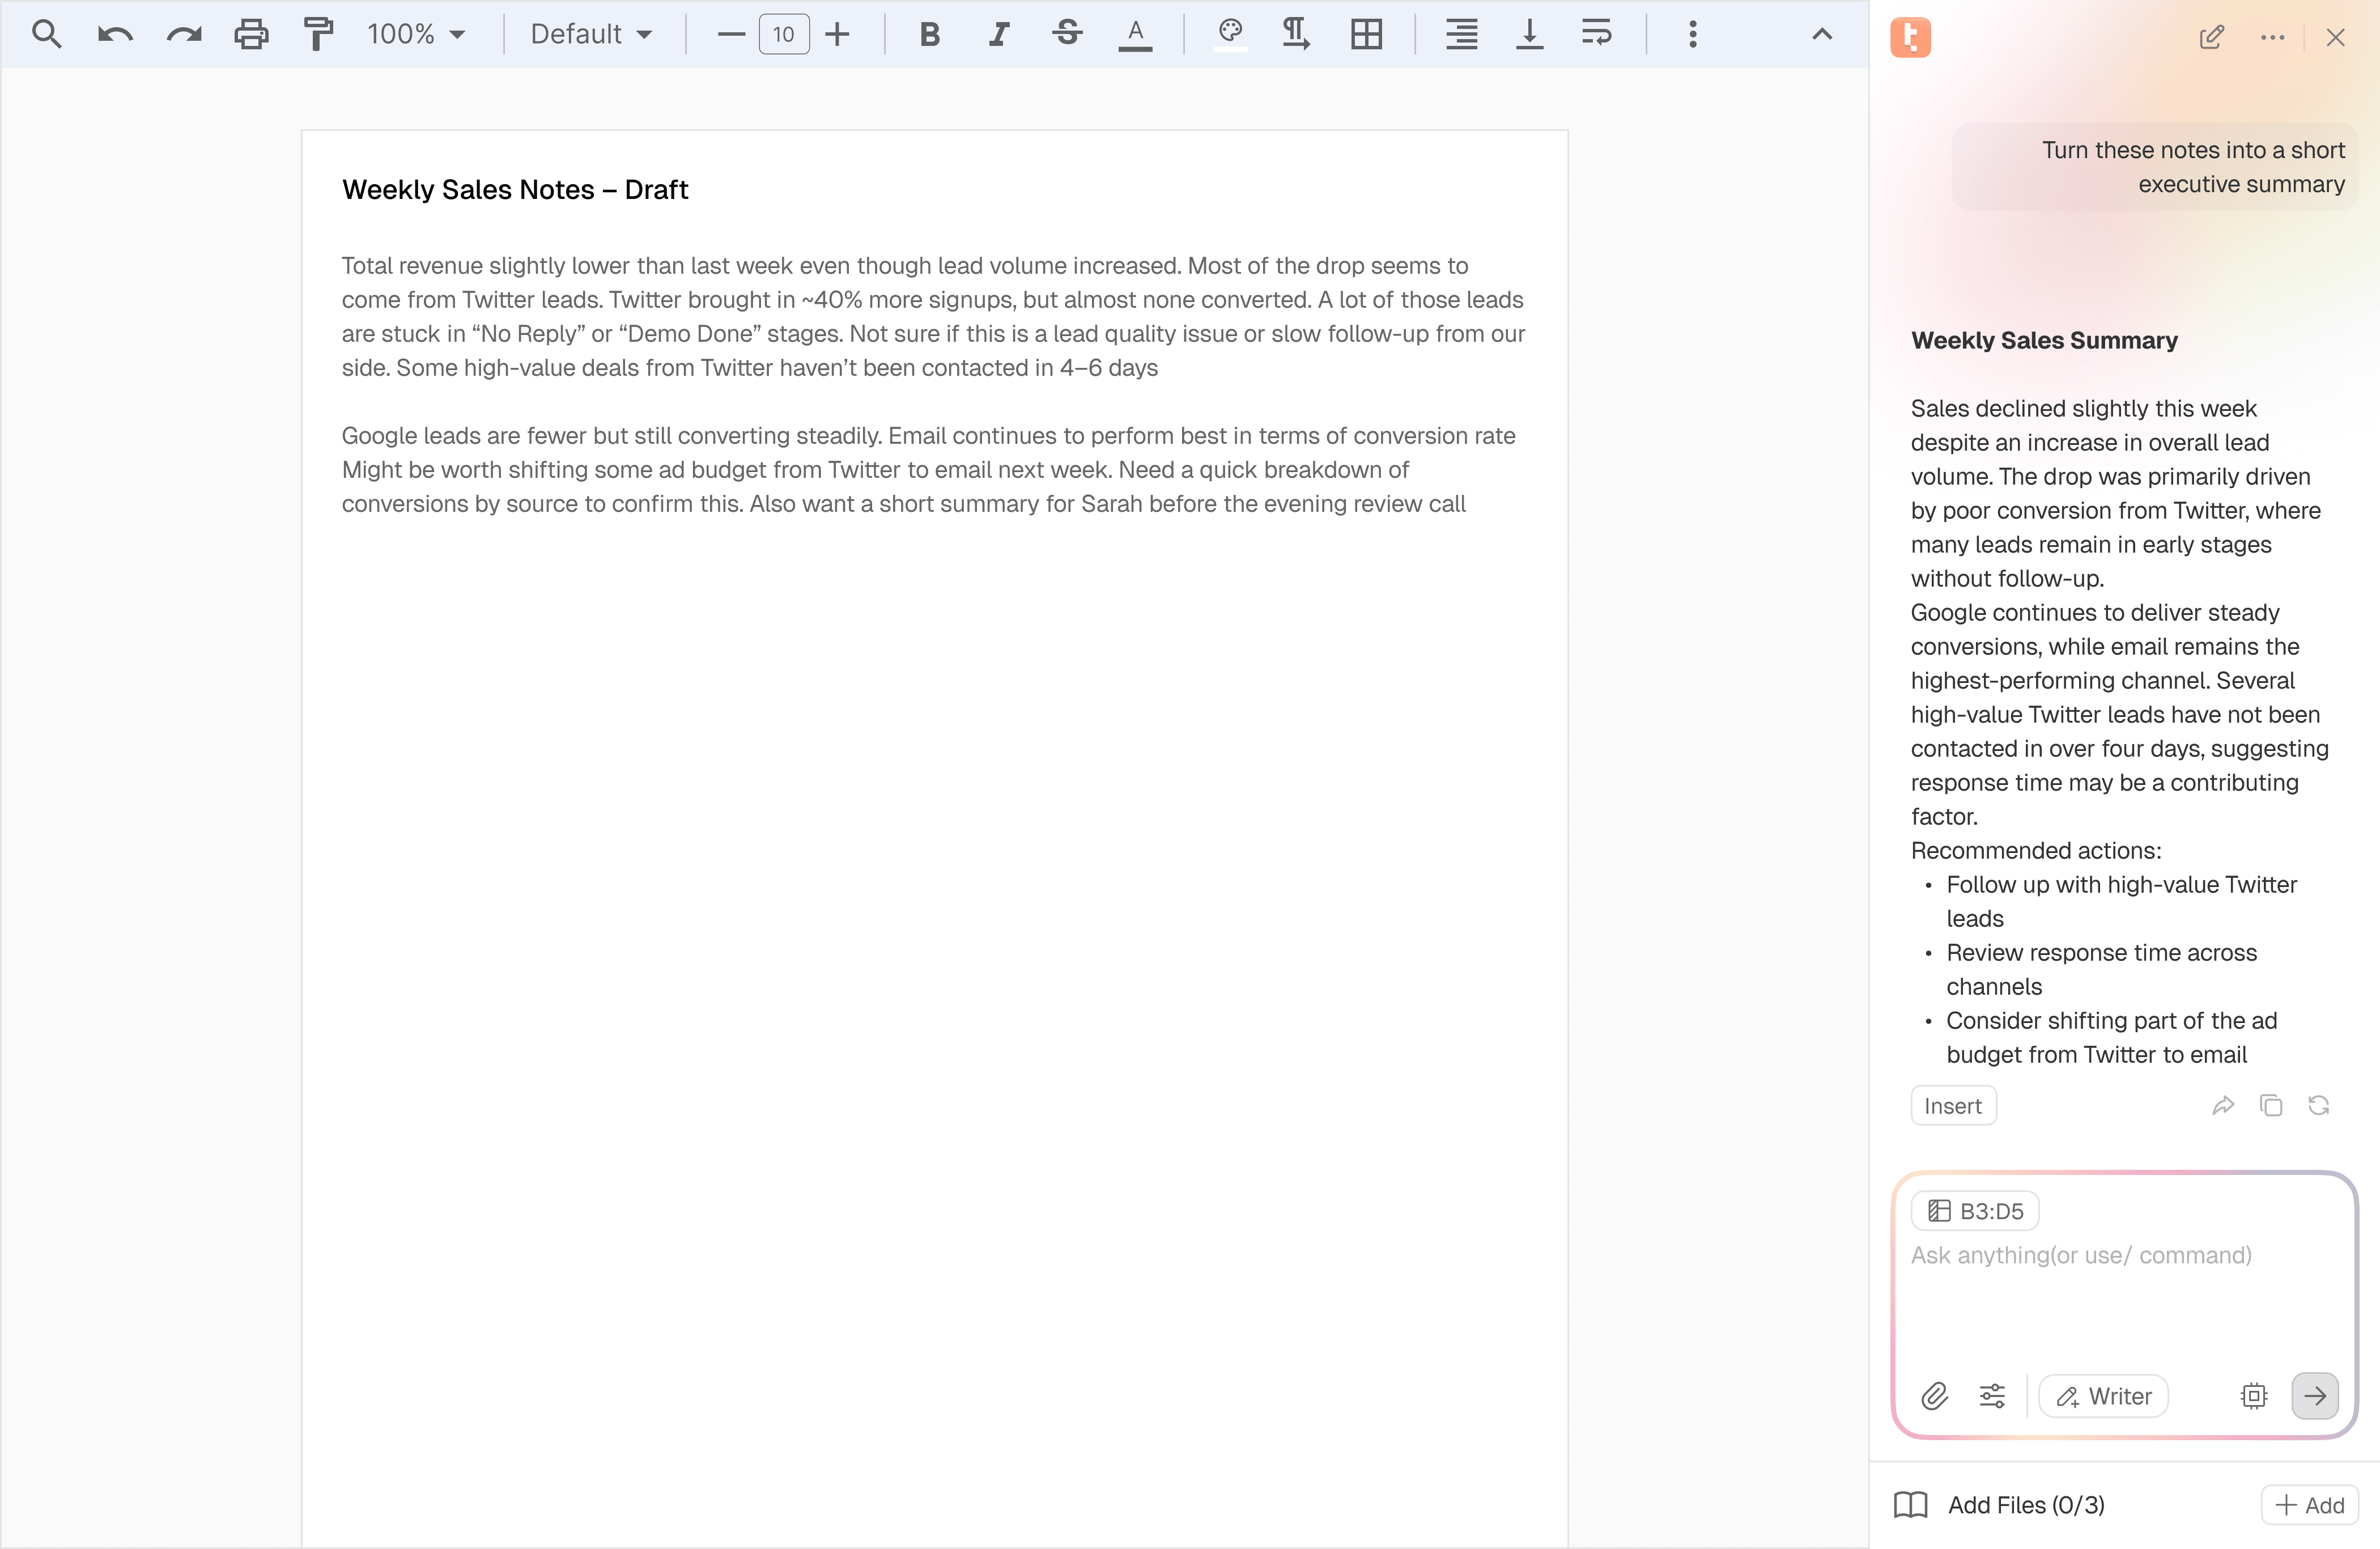
Task: Copy the Weekly Sales Summary response
Action: pos(2271,1105)
